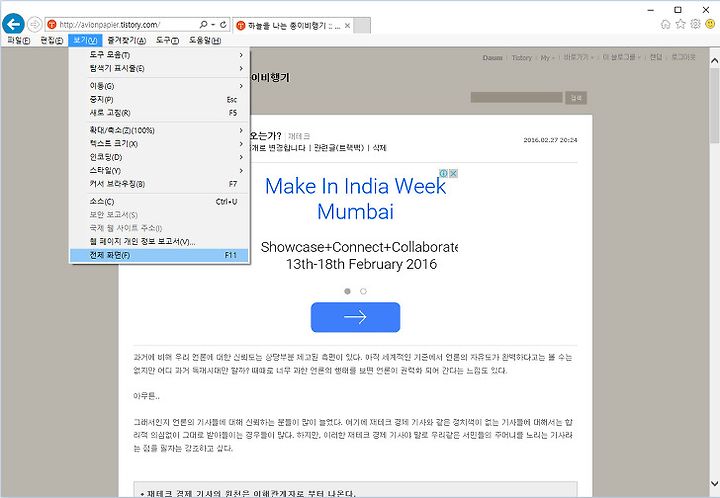Viewport: 720px width, 498px height.
Task: Click the 관련글(트랙백) link
Action: 339,148
